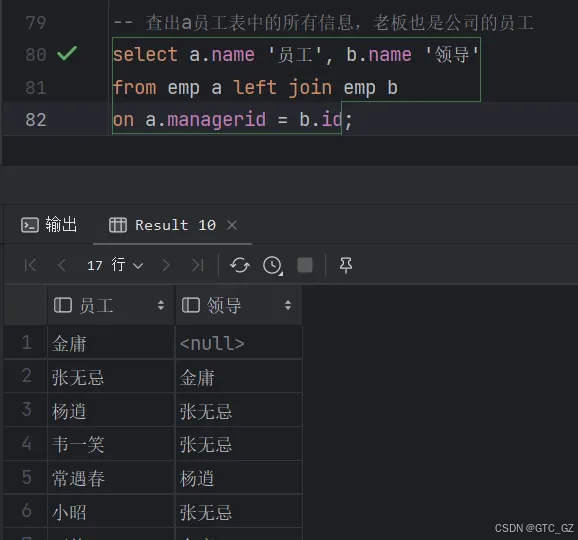Click the 小昭 employee cell

(x=111, y=511)
